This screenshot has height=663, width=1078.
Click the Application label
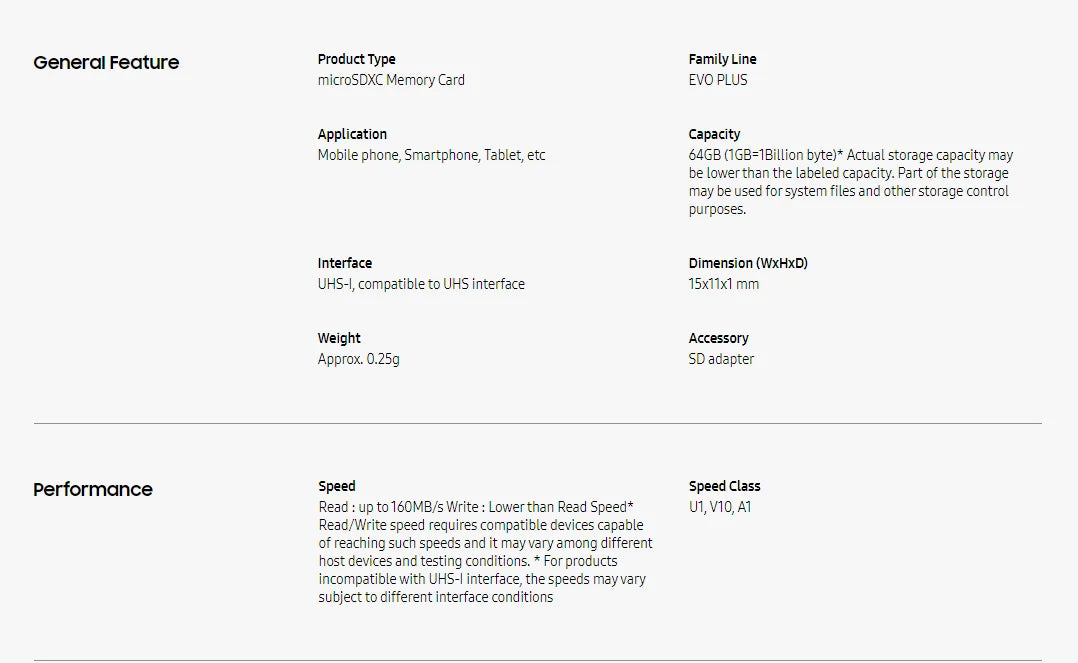click(x=352, y=134)
